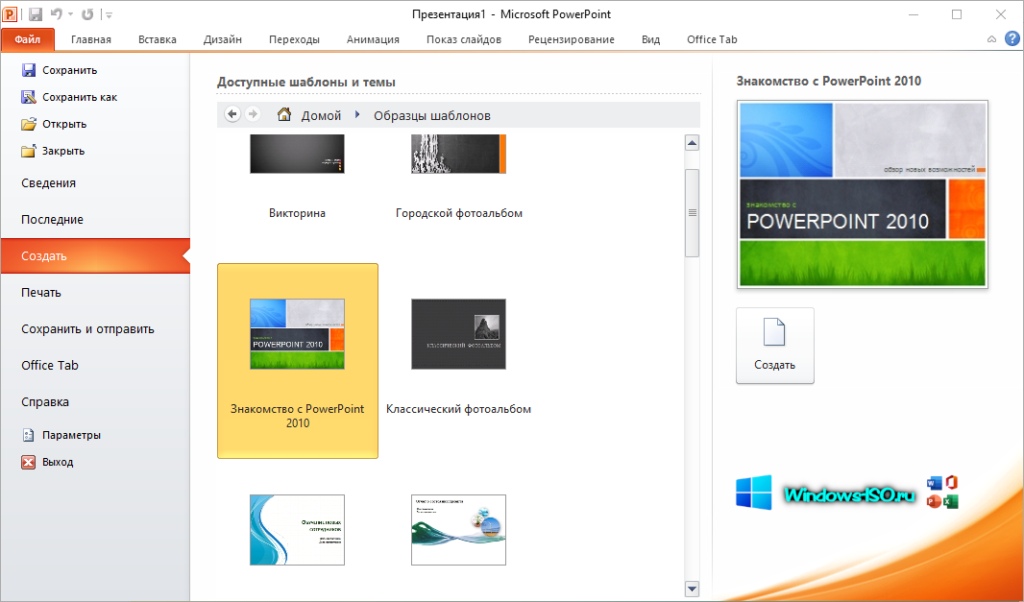Click the Параметры options icon
Viewport: 1024px width, 602px height.
(28, 435)
